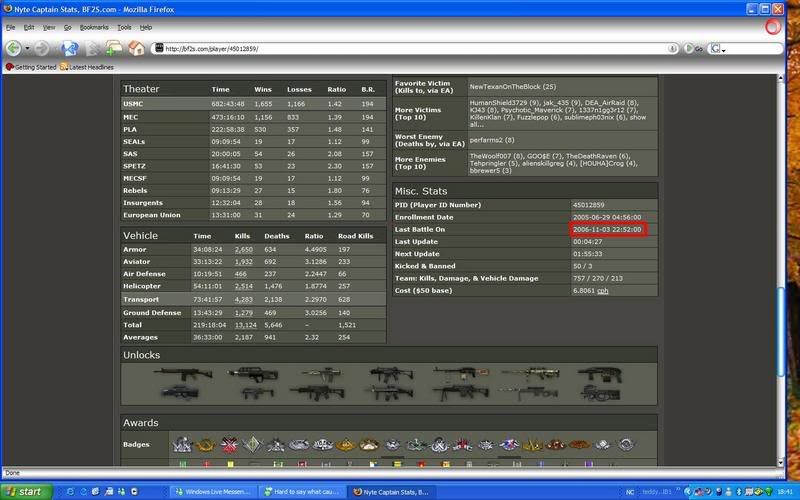Image resolution: width=800 pixels, height=500 pixels.
Task: Click the Transport kills link 4,283
Action: point(243,299)
